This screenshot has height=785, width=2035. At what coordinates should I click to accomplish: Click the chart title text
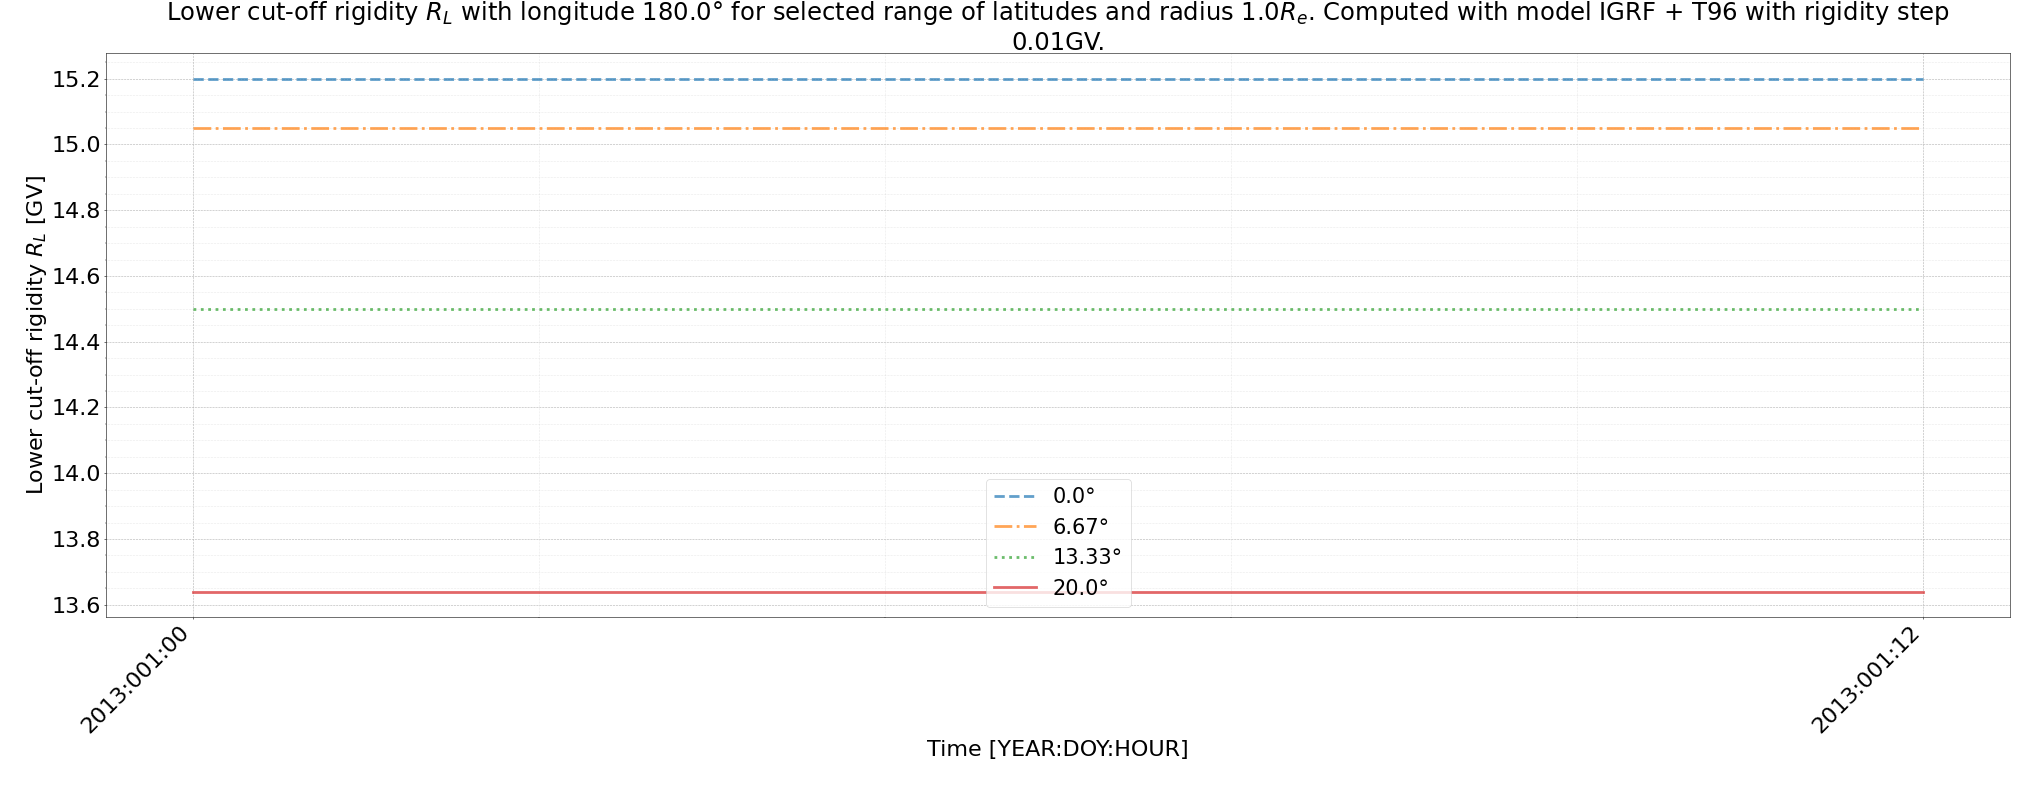[x=1058, y=27]
